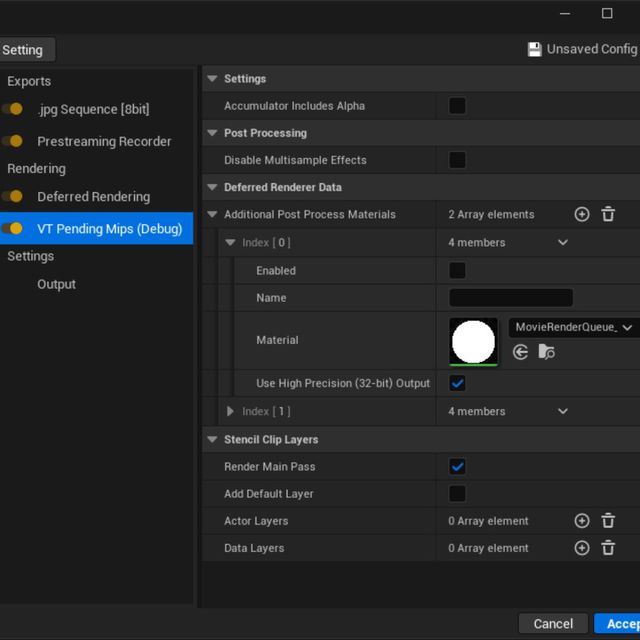Empty the Data Layers array
Screen dimensions: 640x640
tap(608, 548)
